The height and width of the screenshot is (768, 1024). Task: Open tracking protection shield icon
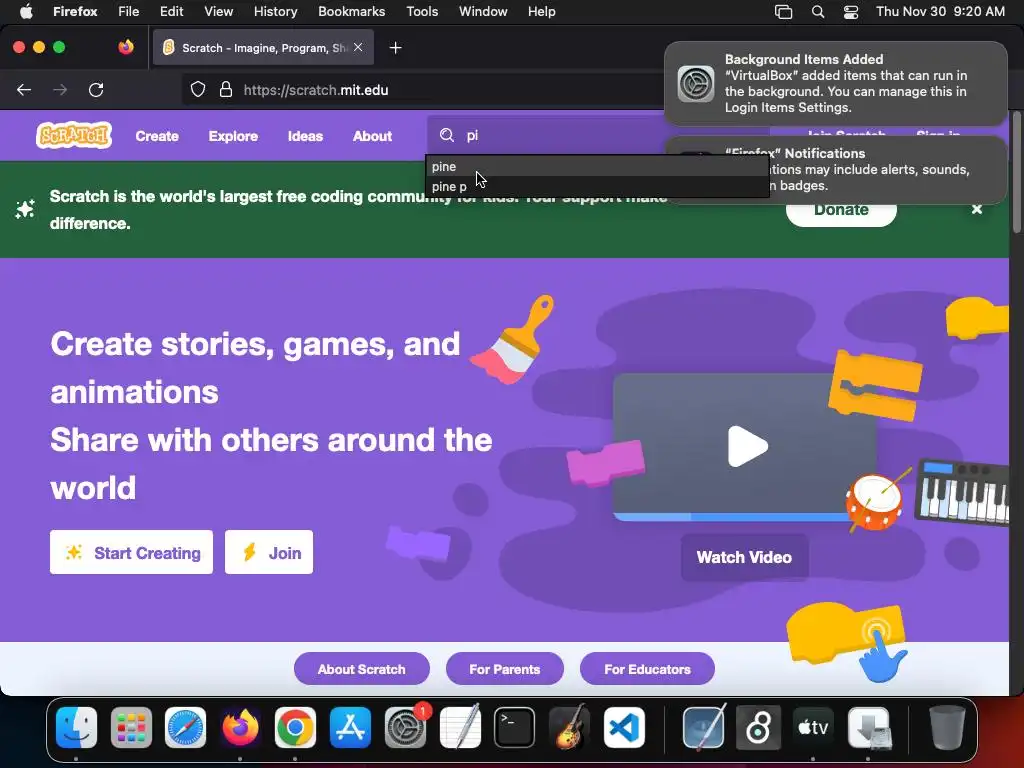pyautogui.click(x=198, y=90)
